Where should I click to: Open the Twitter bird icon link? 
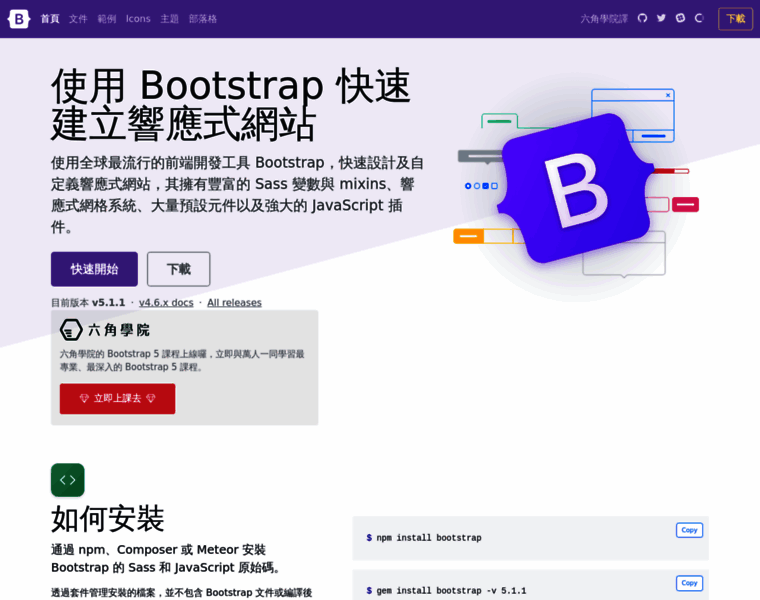click(661, 18)
